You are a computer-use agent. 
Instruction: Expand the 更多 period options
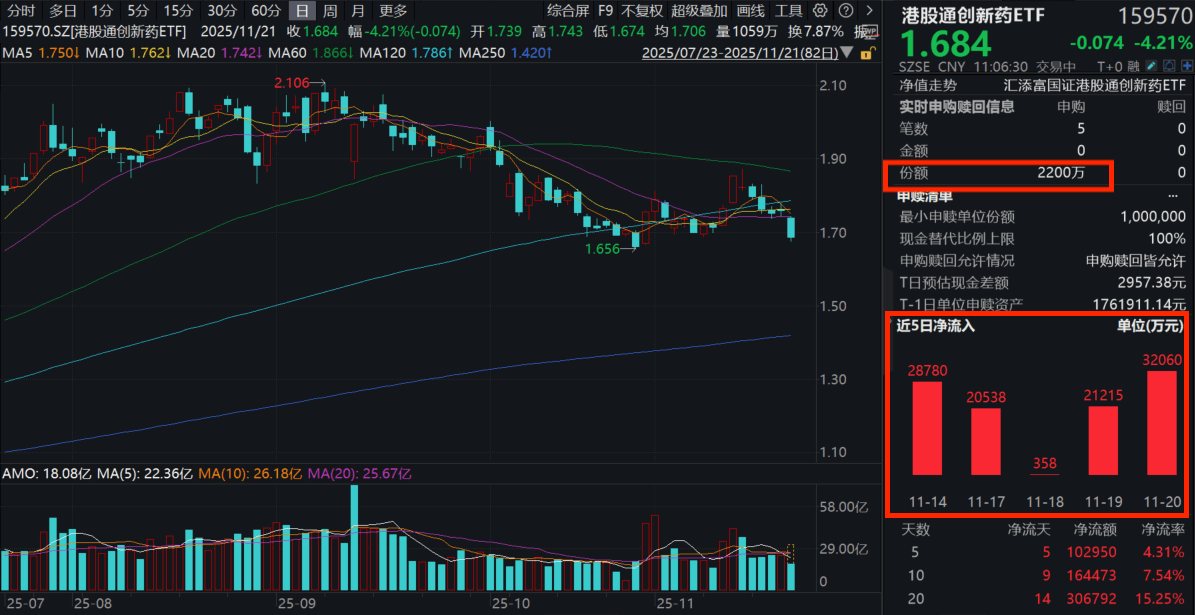point(393,11)
